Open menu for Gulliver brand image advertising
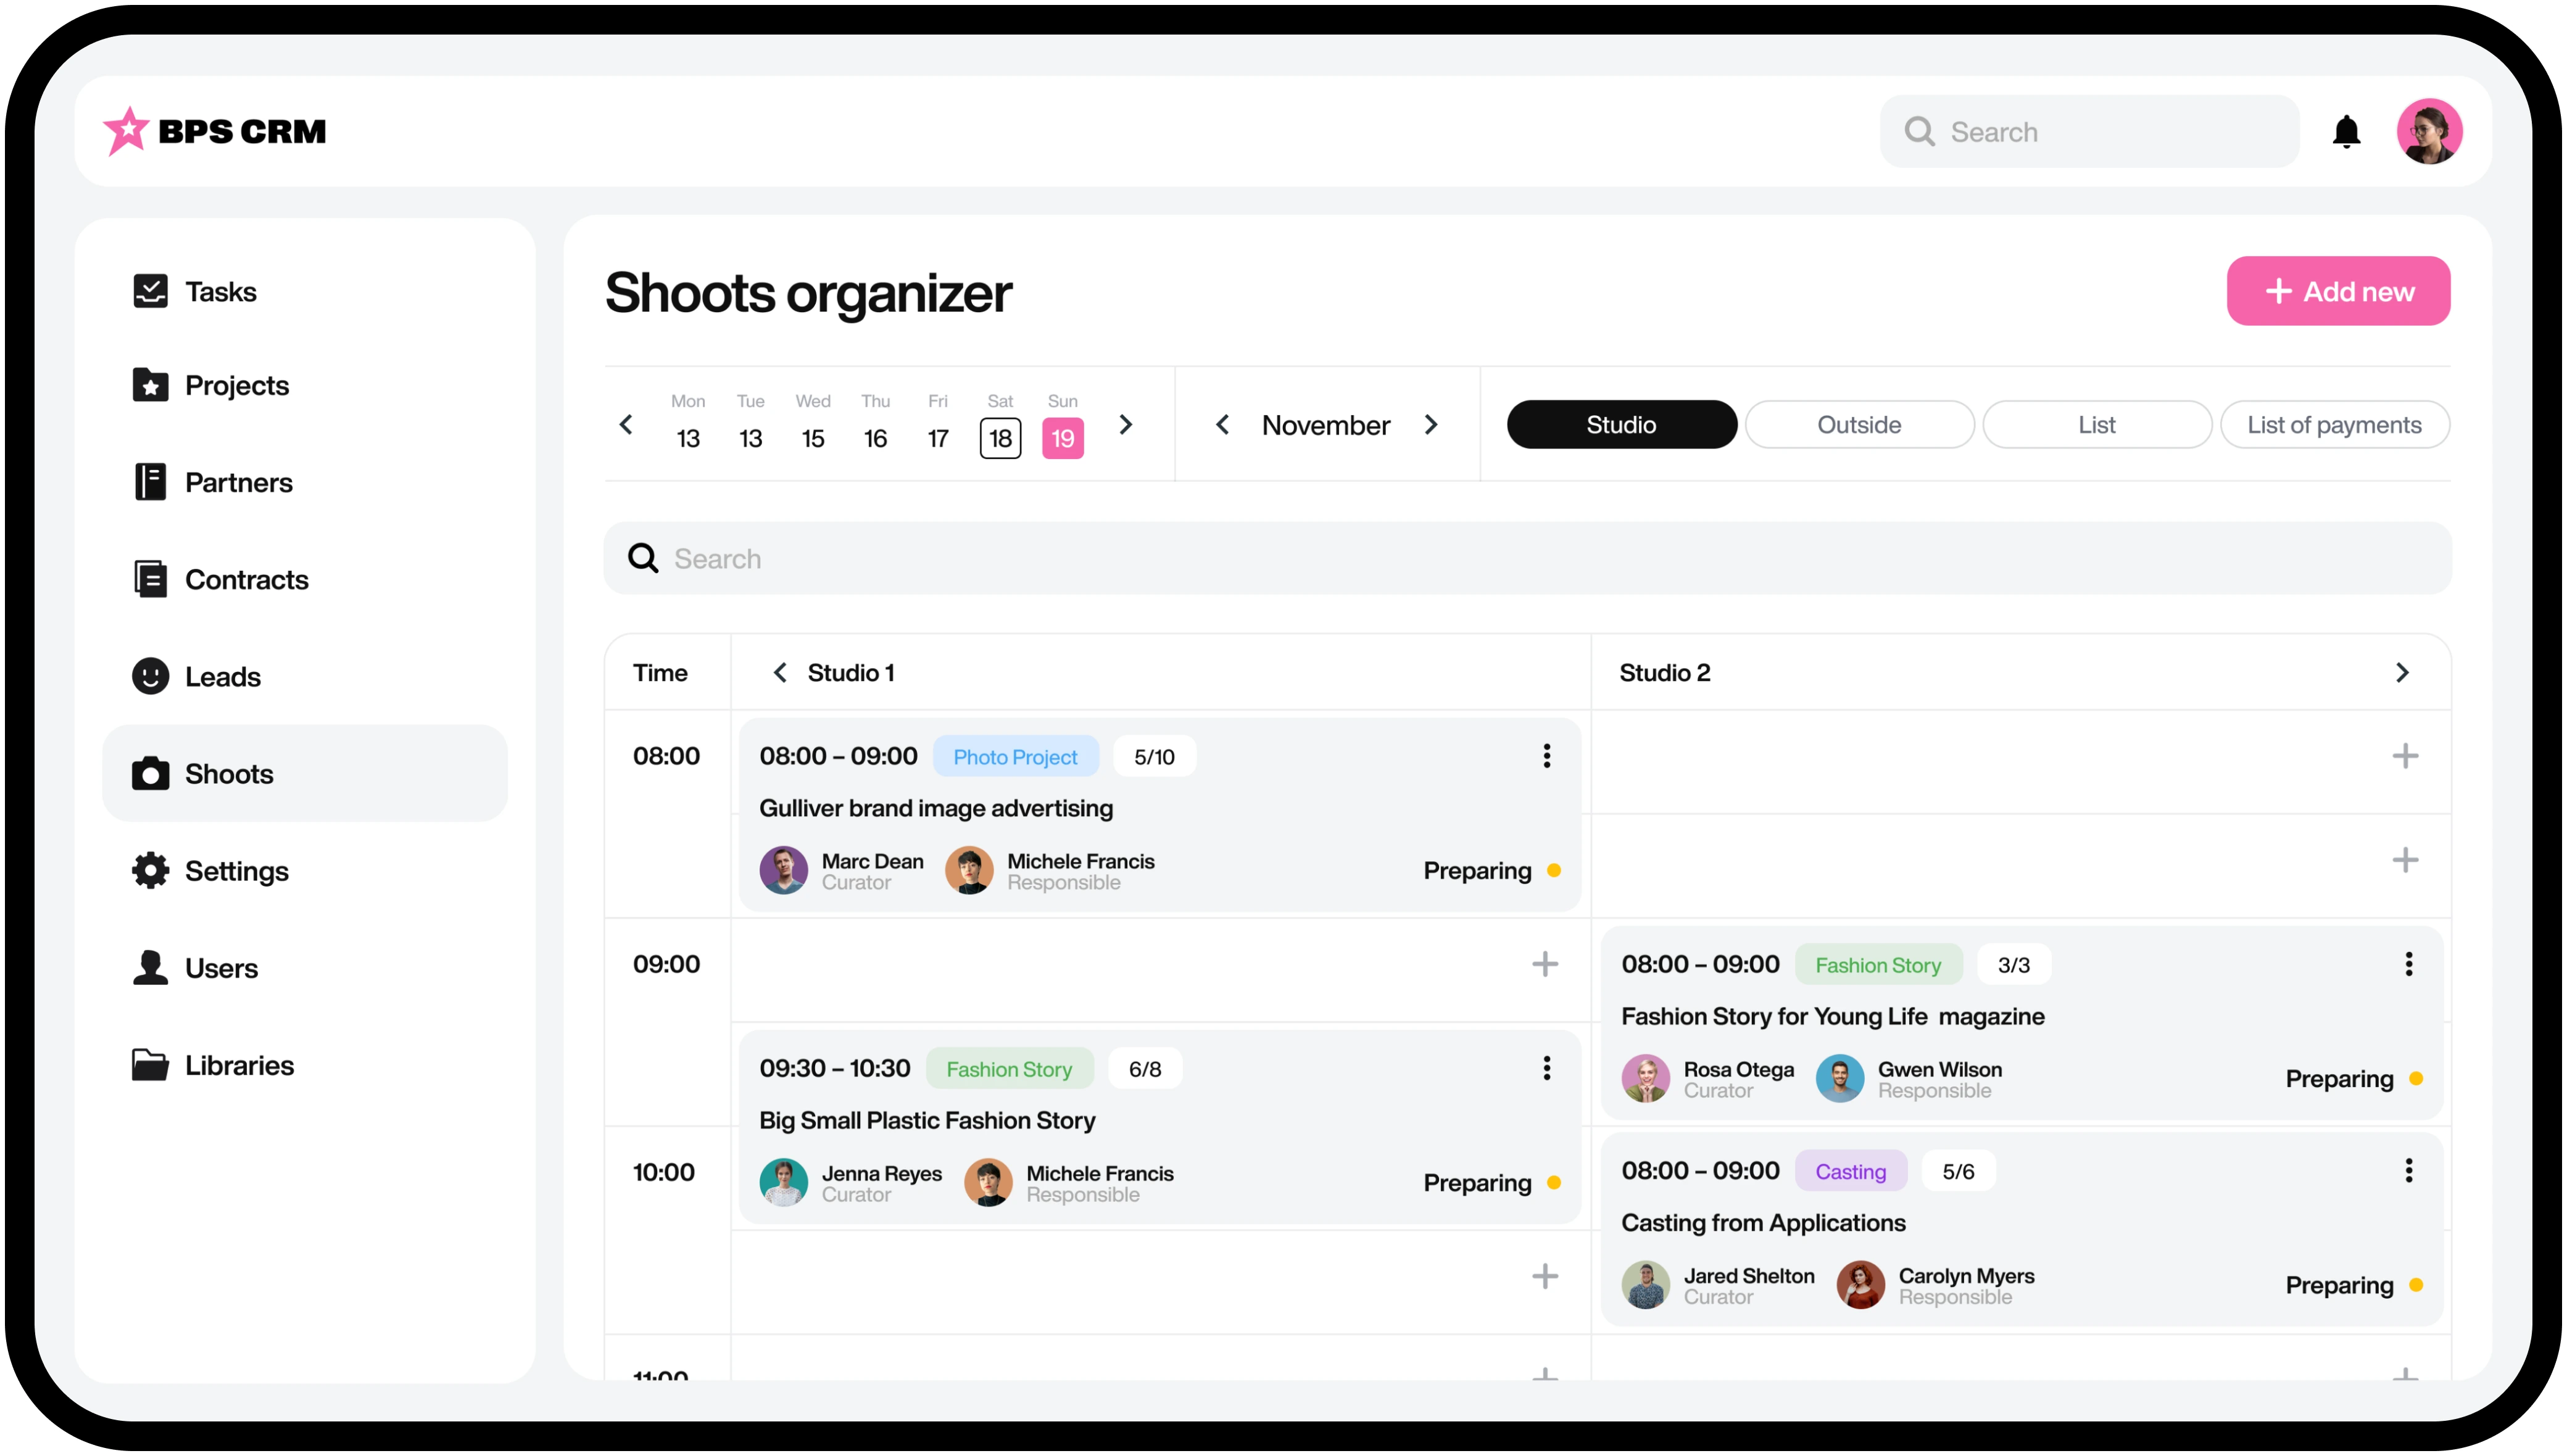2567x1456 pixels. pyautogui.click(x=1546, y=755)
